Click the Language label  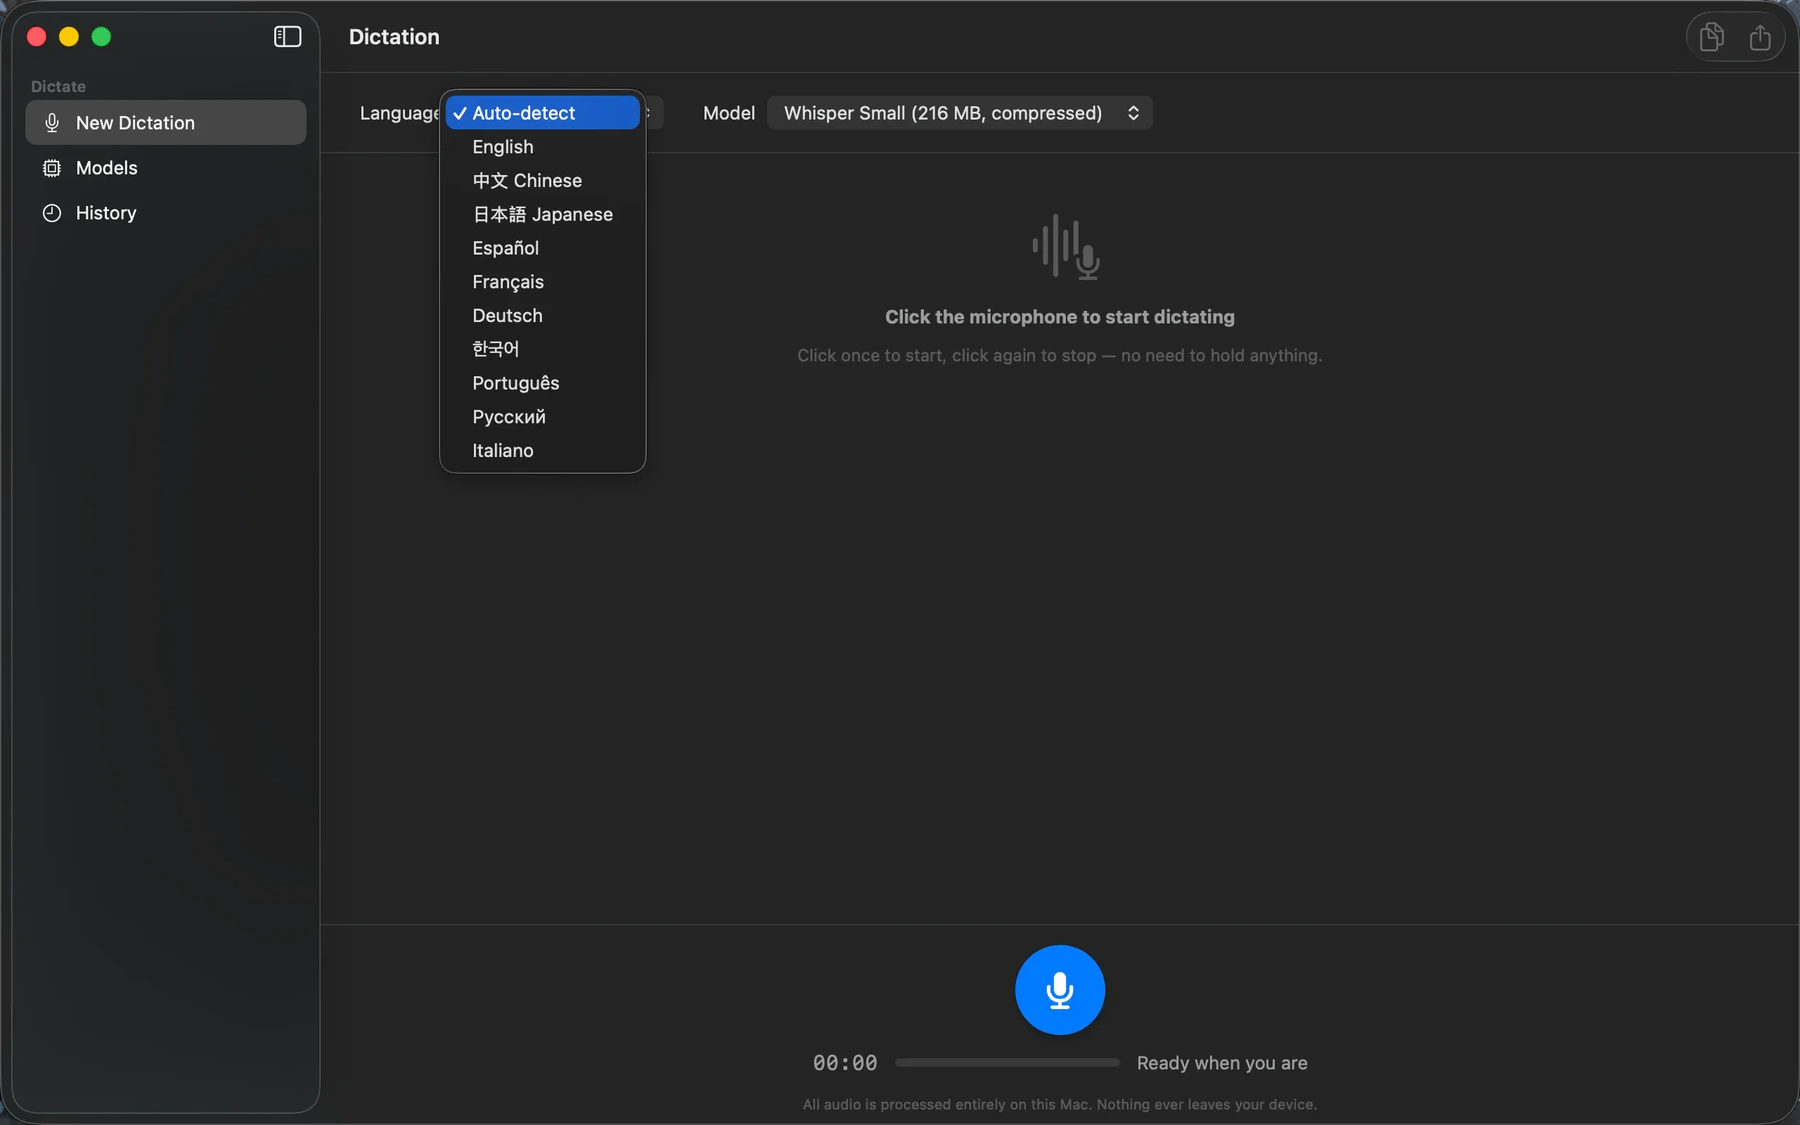coord(399,113)
